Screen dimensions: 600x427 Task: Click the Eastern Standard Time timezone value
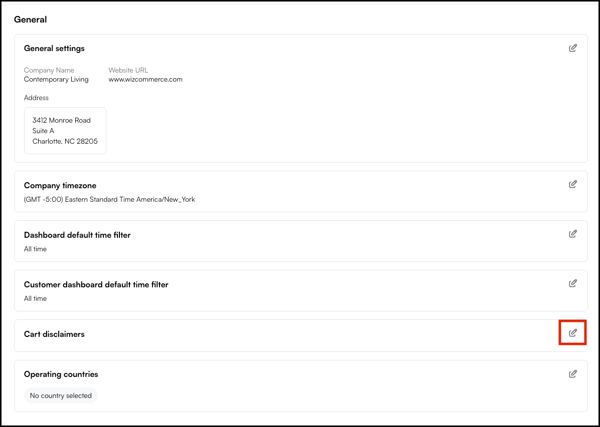point(109,200)
